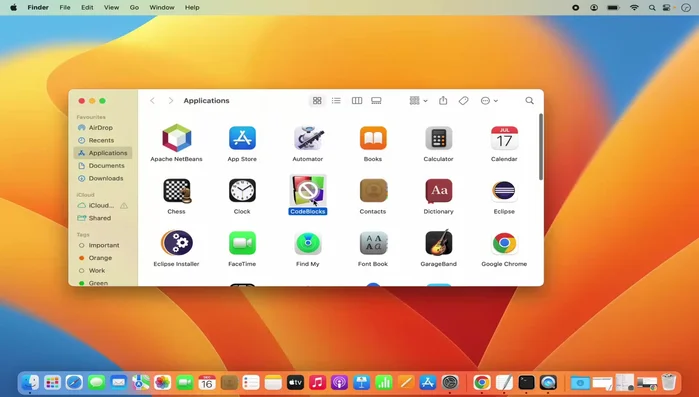This screenshot has height=397, width=699.
Task: Select the Eclipse Installer icon
Action: coord(177,243)
